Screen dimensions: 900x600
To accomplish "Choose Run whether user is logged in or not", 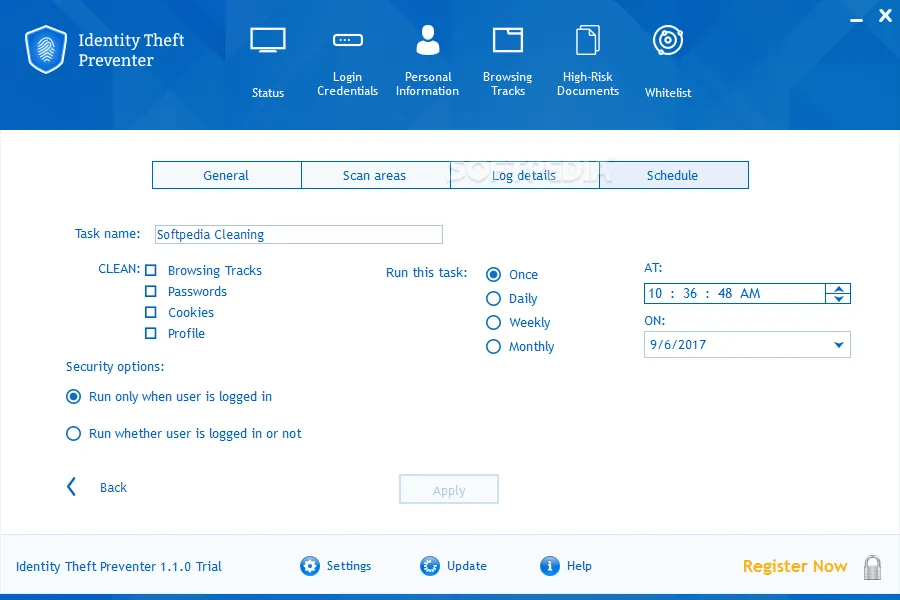I will pyautogui.click(x=73, y=433).
